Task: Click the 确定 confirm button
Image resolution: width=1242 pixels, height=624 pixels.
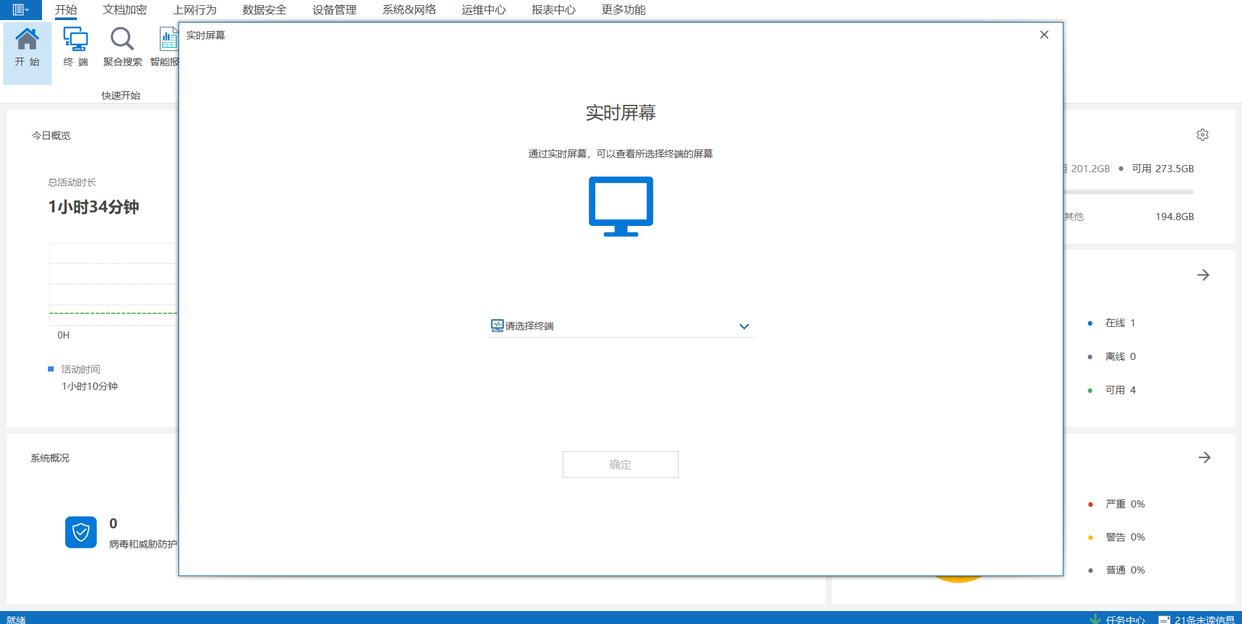Action: click(620, 464)
